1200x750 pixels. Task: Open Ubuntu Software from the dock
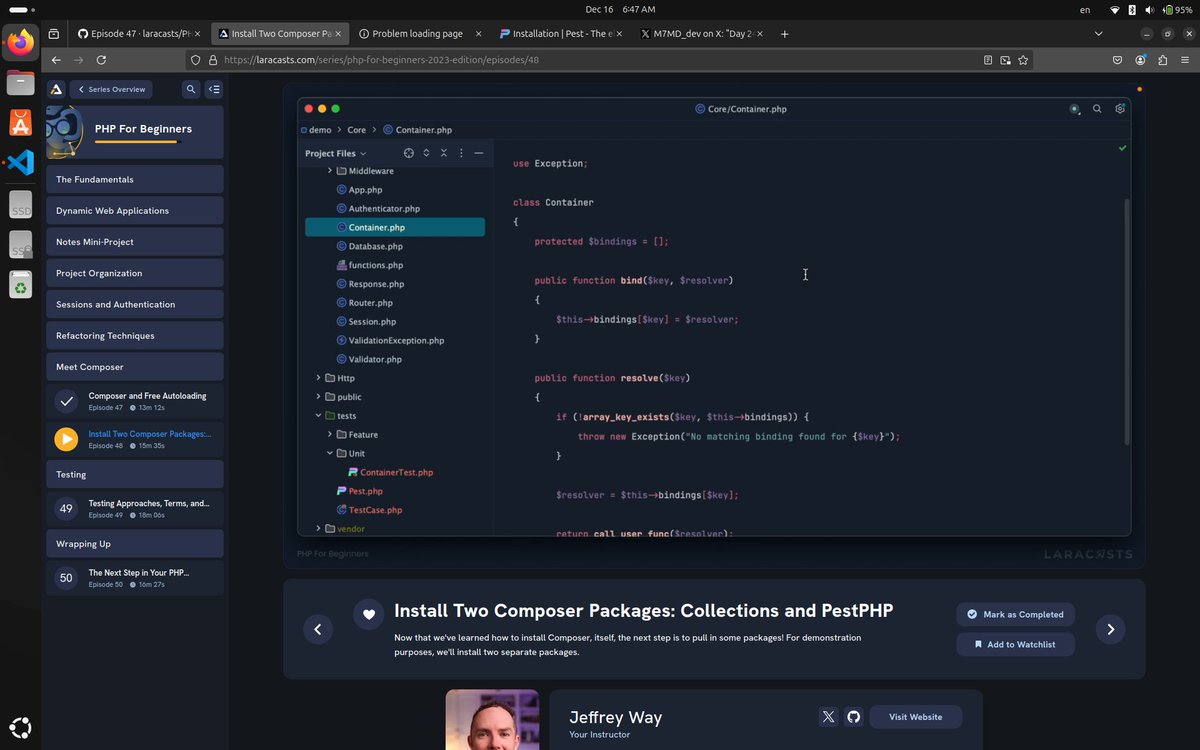[x=21, y=122]
